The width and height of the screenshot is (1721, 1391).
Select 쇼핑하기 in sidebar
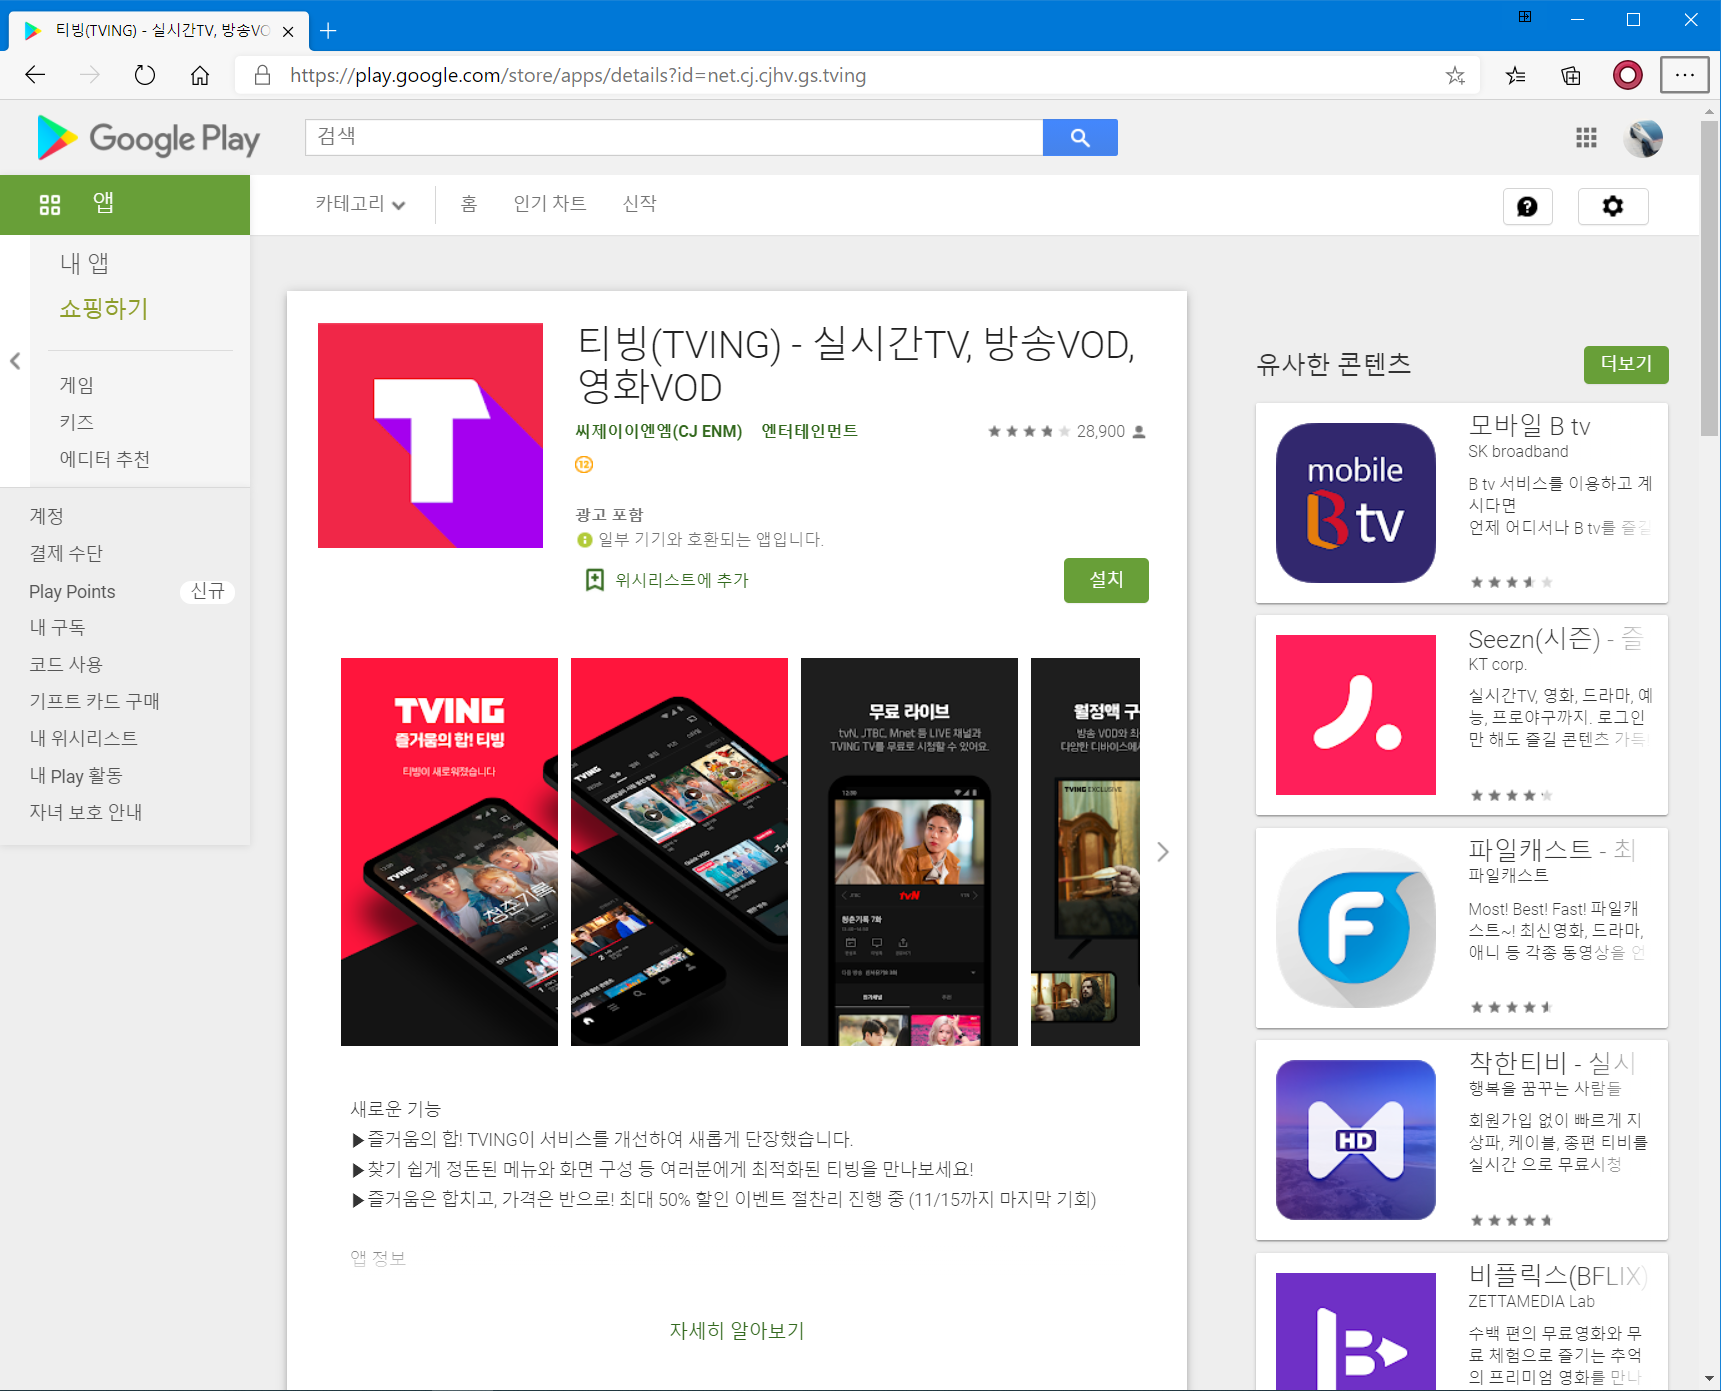click(x=104, y=308)
